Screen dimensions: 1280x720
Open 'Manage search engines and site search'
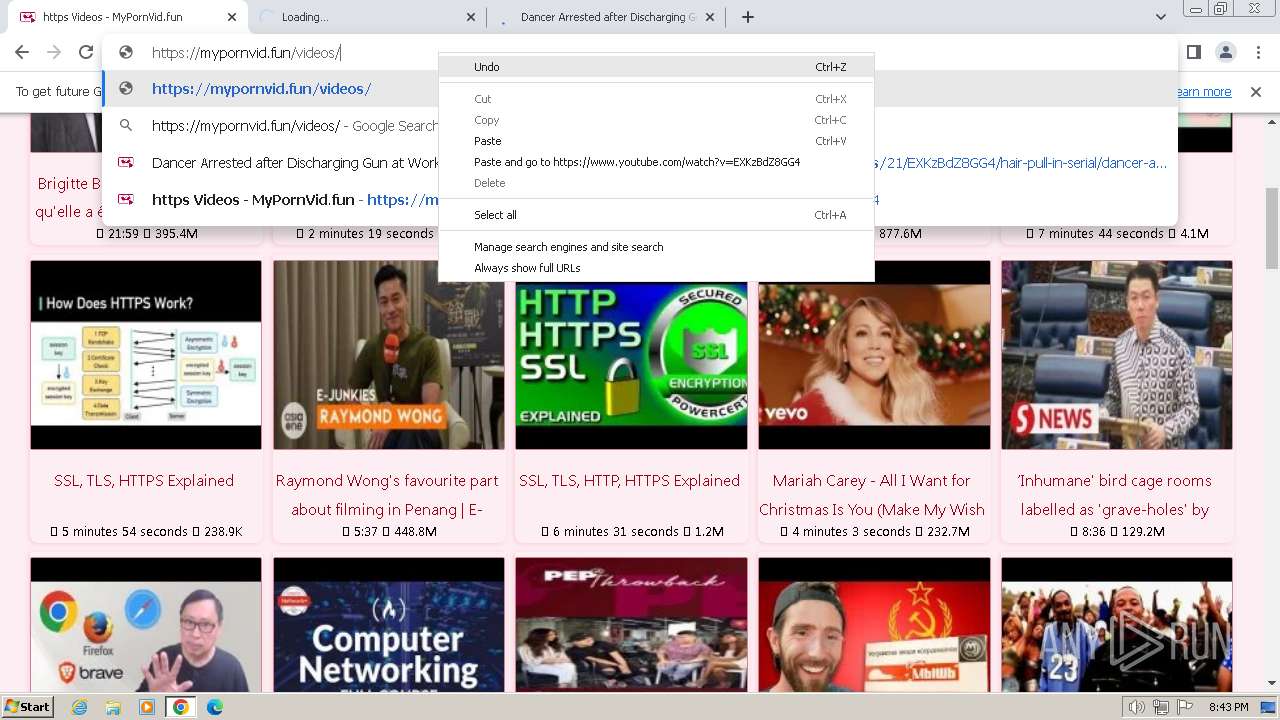coord(656,247)
